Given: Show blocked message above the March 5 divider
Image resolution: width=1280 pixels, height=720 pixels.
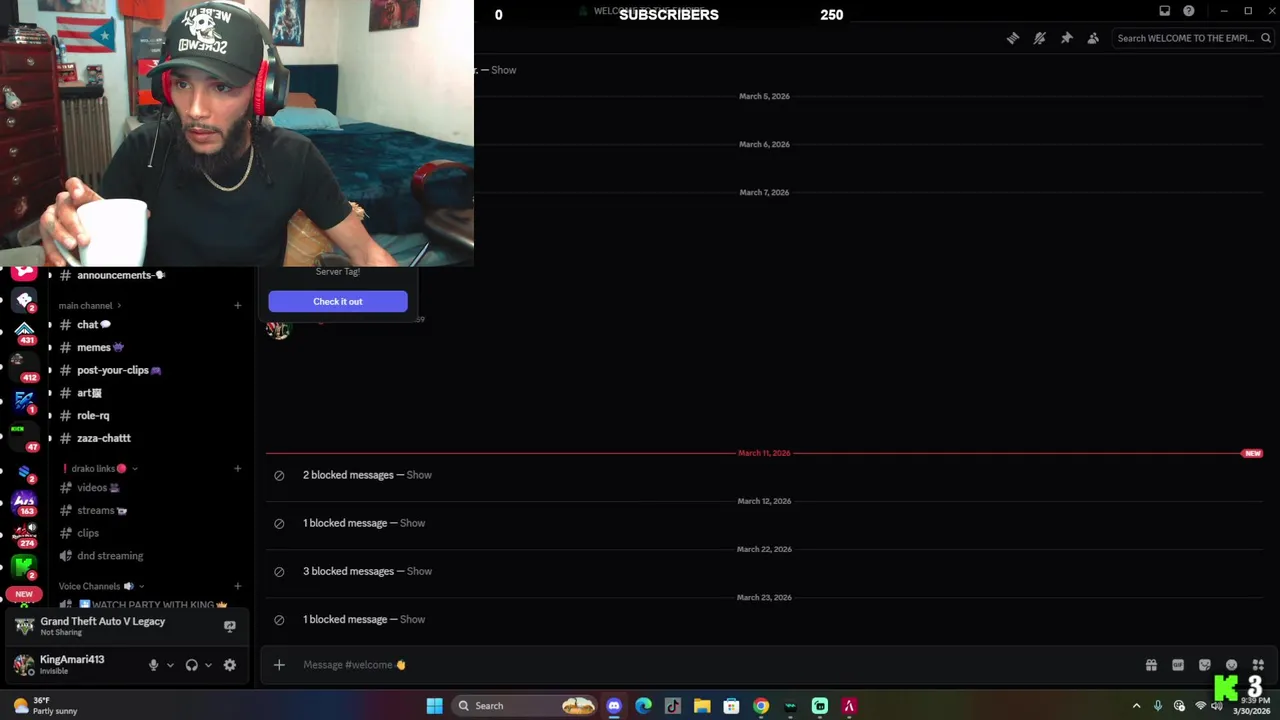Looking at the screenshot, I should (503, 70).
